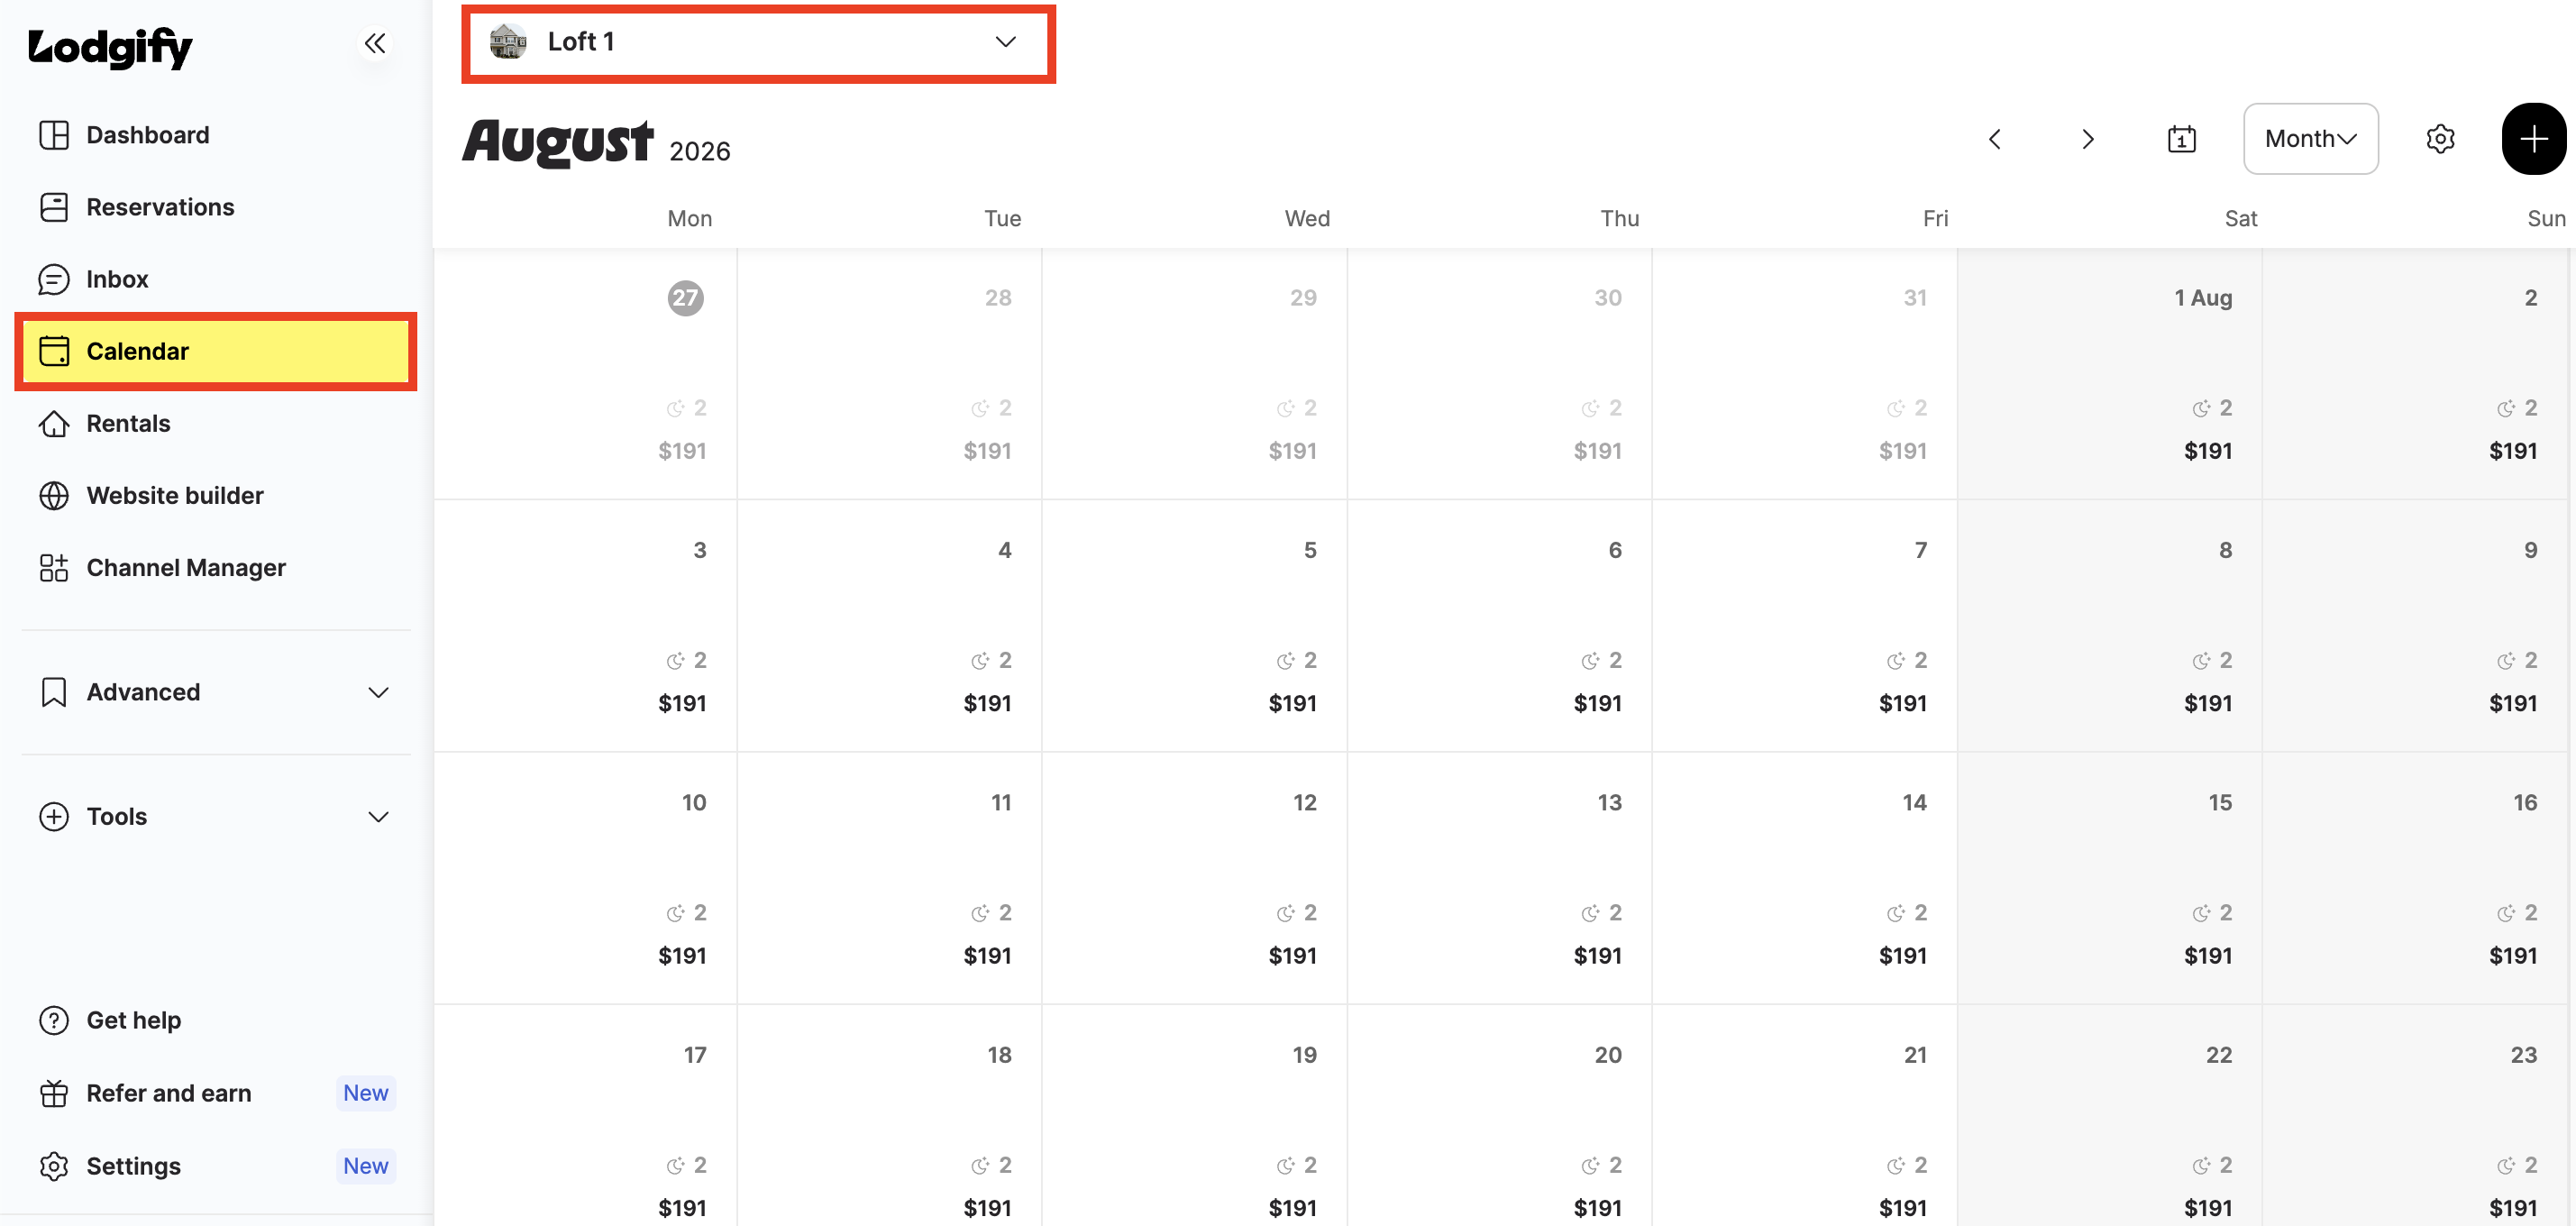
Task: Jump to today with the calendar icon
Action: (2181, 139)
